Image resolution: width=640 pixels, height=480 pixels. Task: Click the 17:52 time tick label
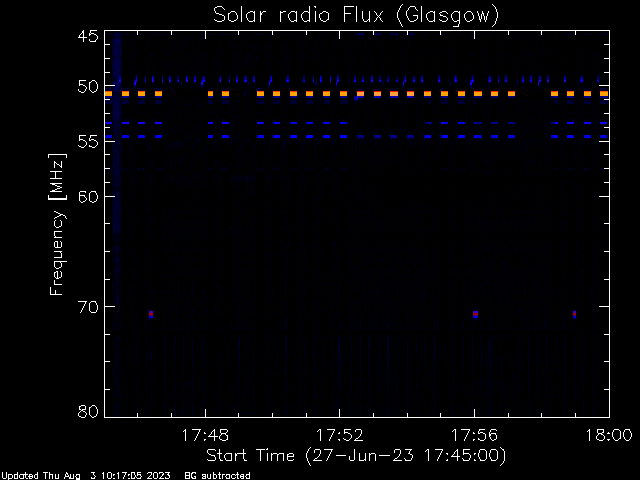point(340,436)
